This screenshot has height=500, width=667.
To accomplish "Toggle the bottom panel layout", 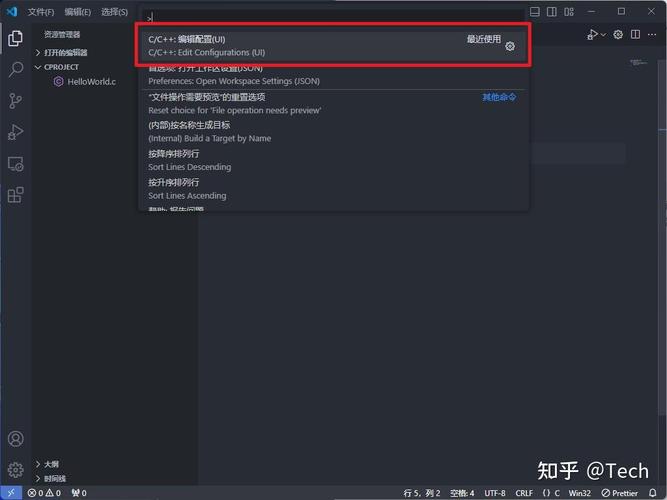I will (x=535, y=11).
